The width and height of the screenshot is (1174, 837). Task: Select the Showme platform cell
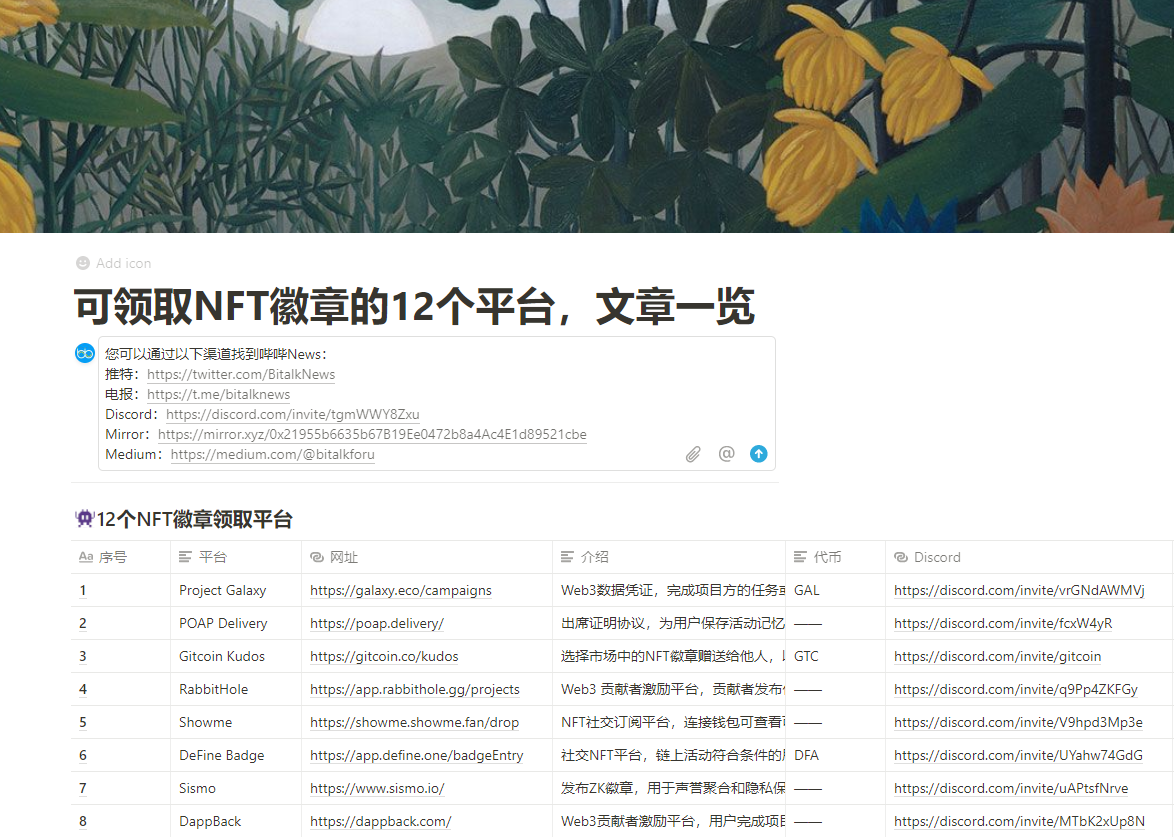pyautogui.click(x=236, y=722)
